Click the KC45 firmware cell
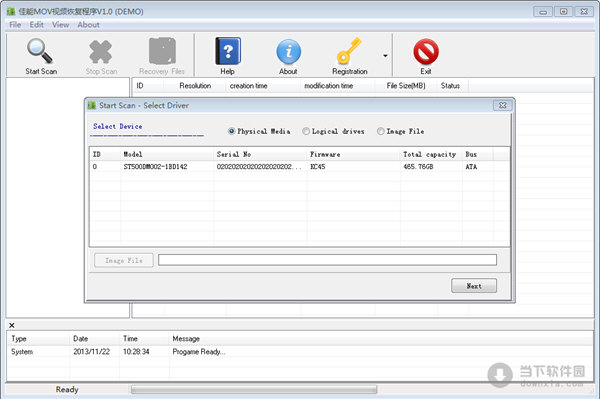 [x=318, y=167]
